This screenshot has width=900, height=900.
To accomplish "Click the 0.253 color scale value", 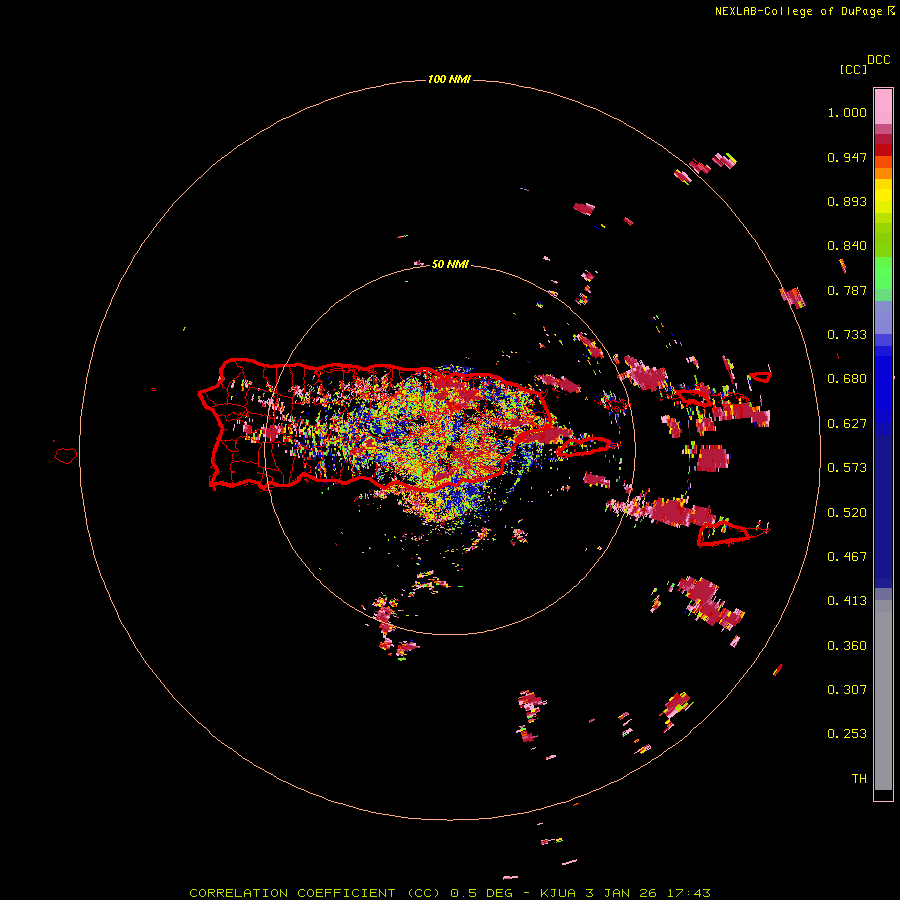I will point(847,734).
